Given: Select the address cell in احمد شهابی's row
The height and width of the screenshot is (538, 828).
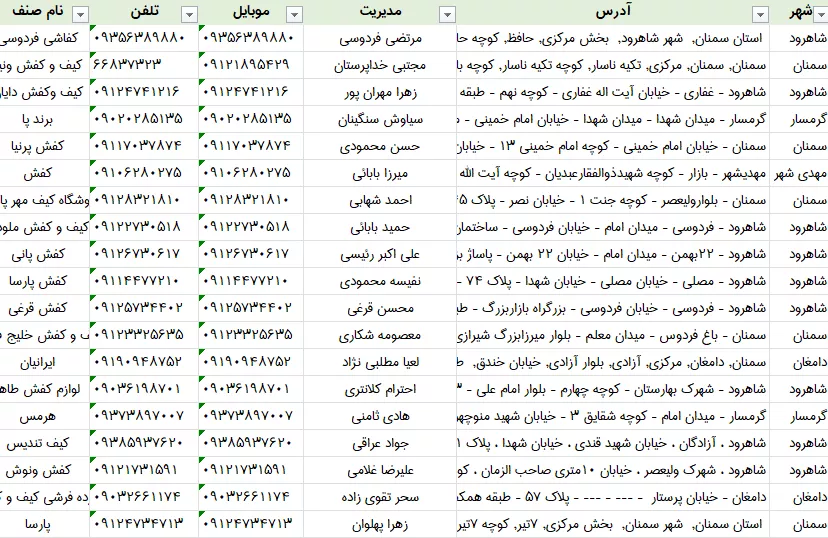Looking at the screenshot, I should point(613,200).
